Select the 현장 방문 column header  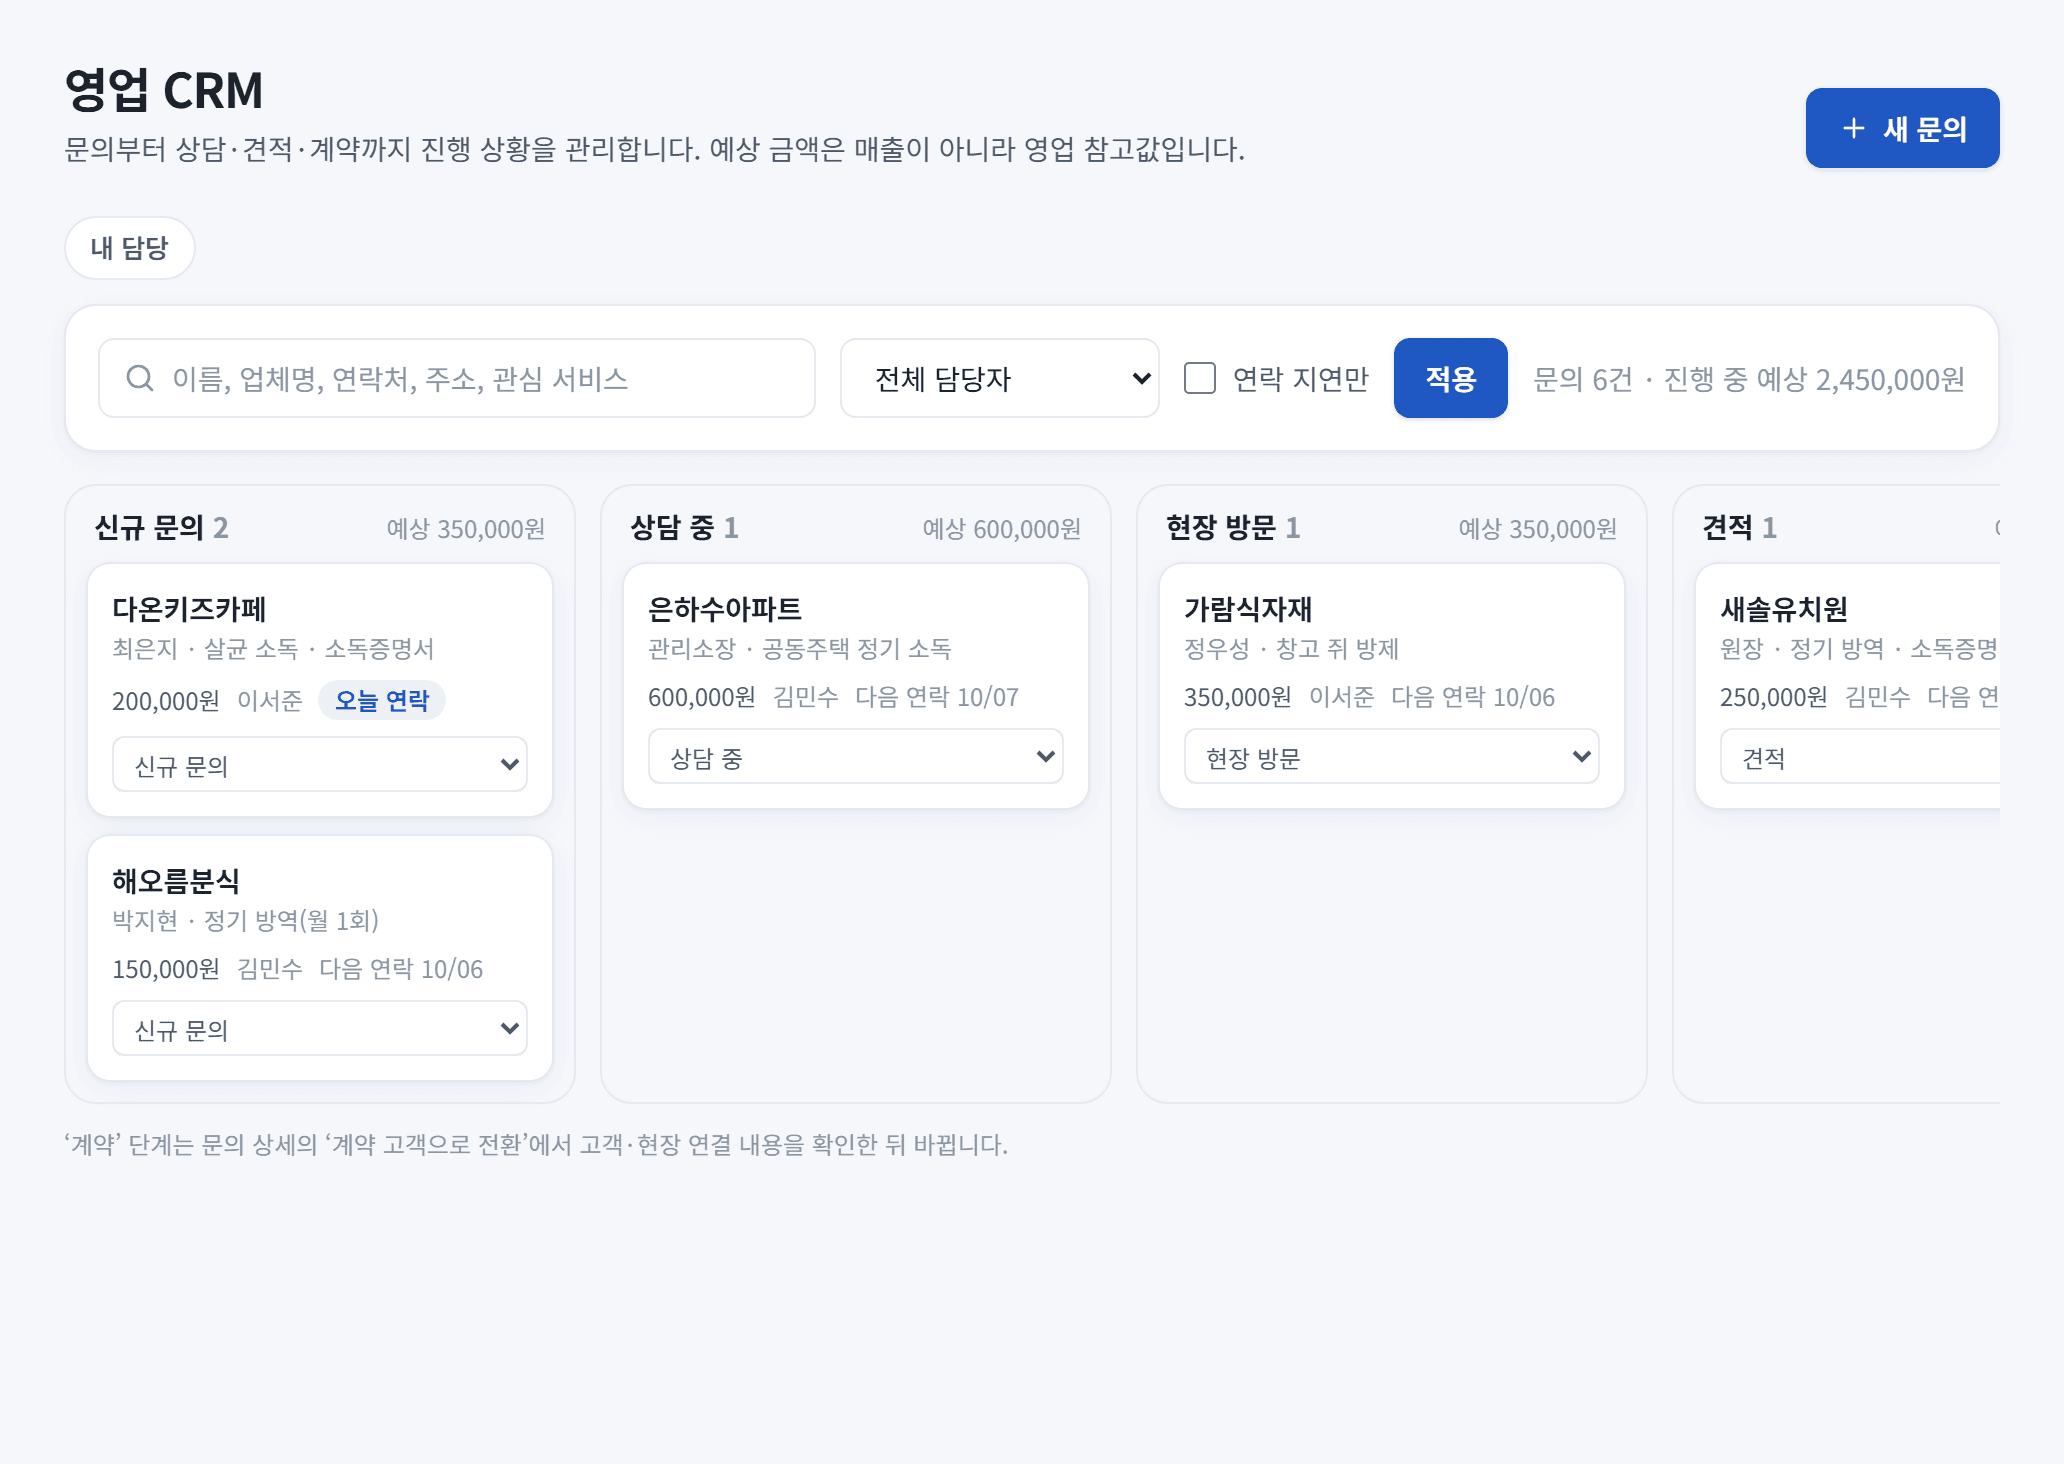pyautogui.click(x=1234, y=528)
